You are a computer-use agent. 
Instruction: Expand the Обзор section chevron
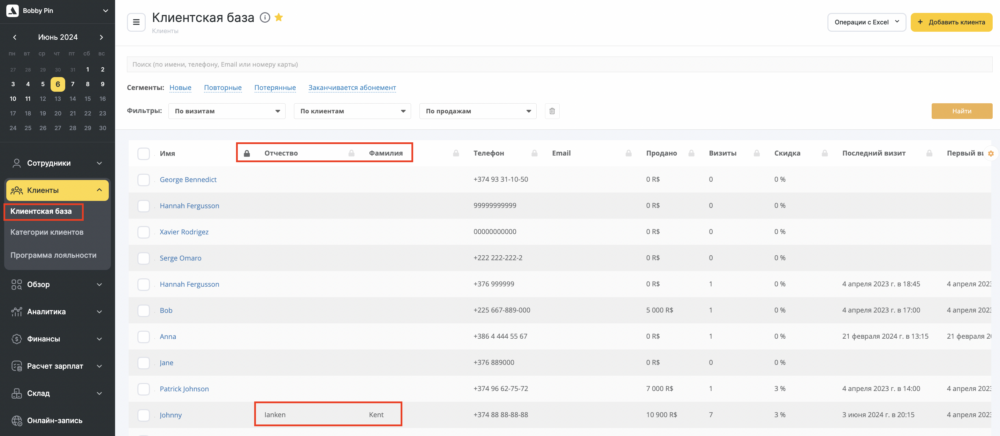[99, 284]
